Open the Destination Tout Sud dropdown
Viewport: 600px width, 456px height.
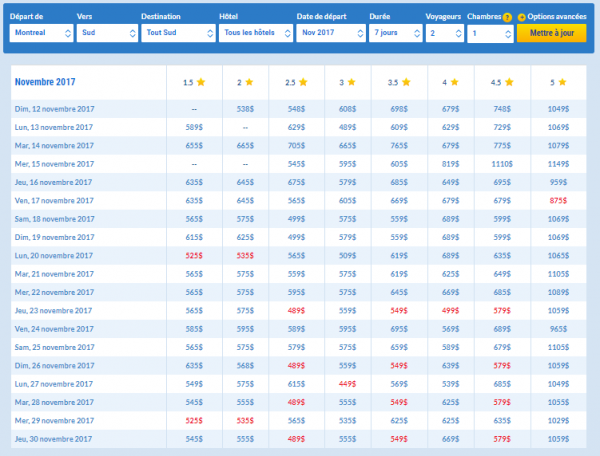point(175,33)
